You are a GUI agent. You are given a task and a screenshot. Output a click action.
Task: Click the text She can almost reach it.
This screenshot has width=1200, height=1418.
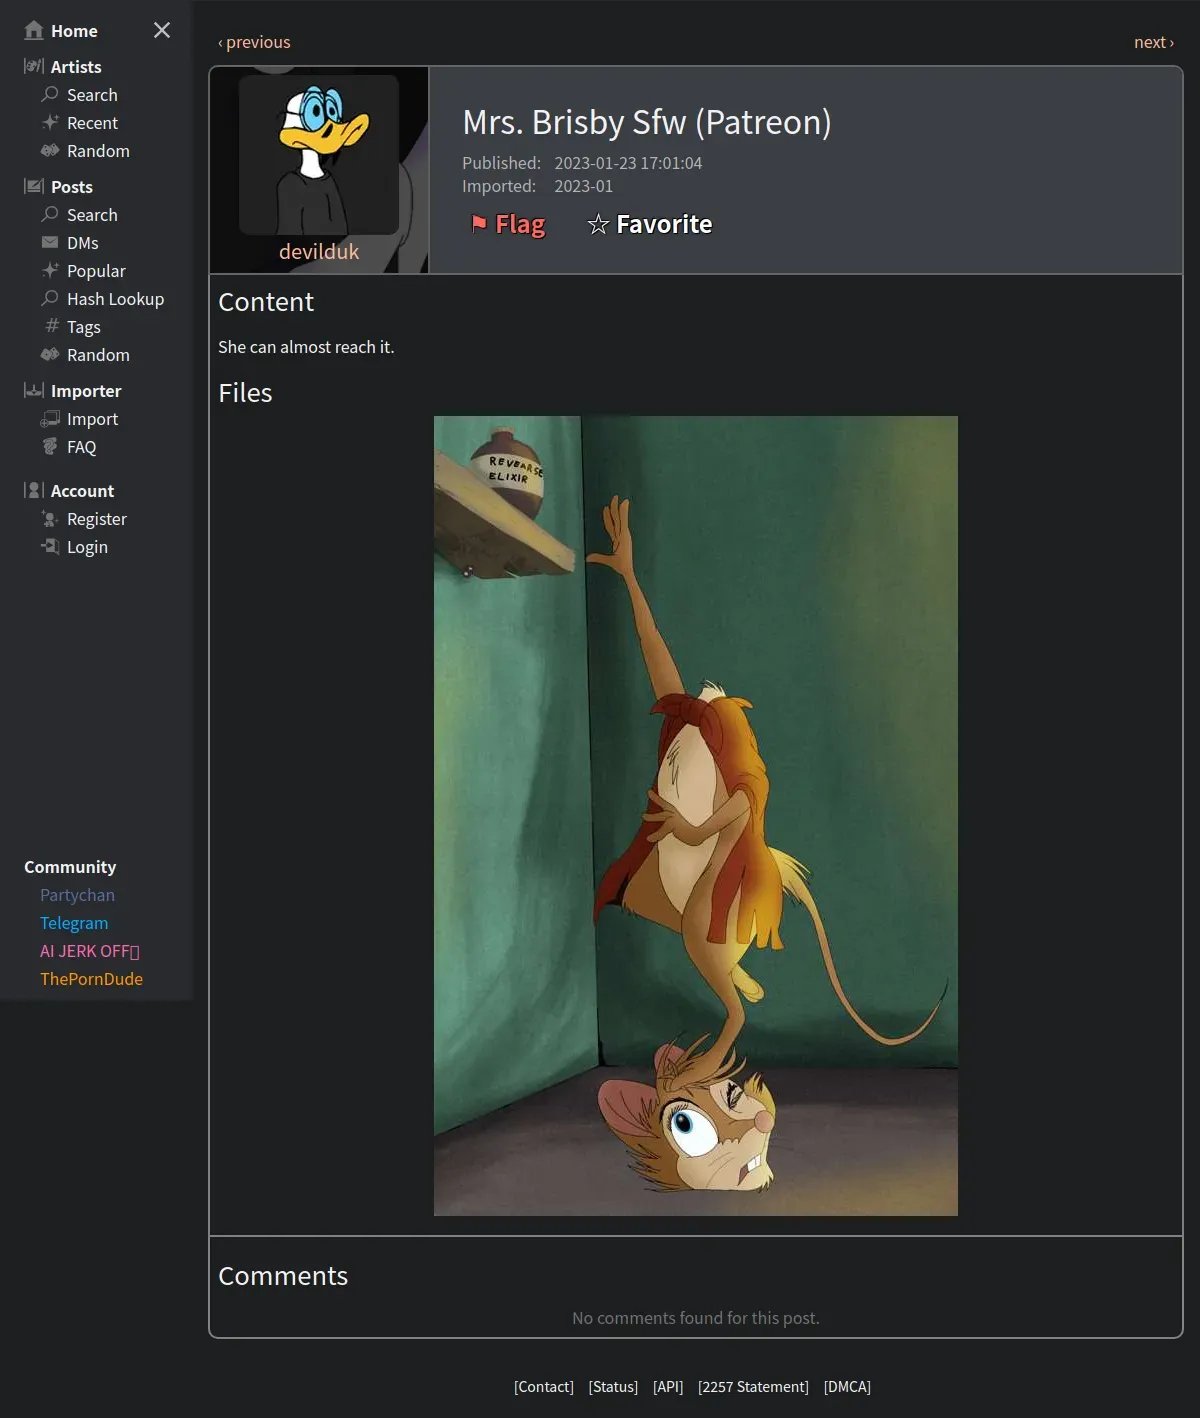point(306,346)
